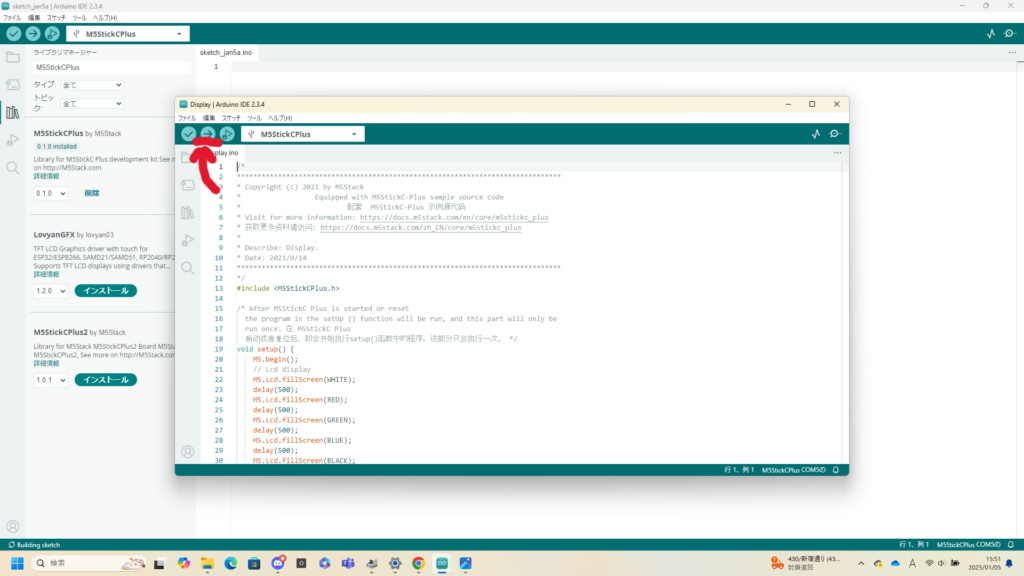Open ツール menu in Display window
This screenshot has height=576, width=1024.
pos(254,118)
